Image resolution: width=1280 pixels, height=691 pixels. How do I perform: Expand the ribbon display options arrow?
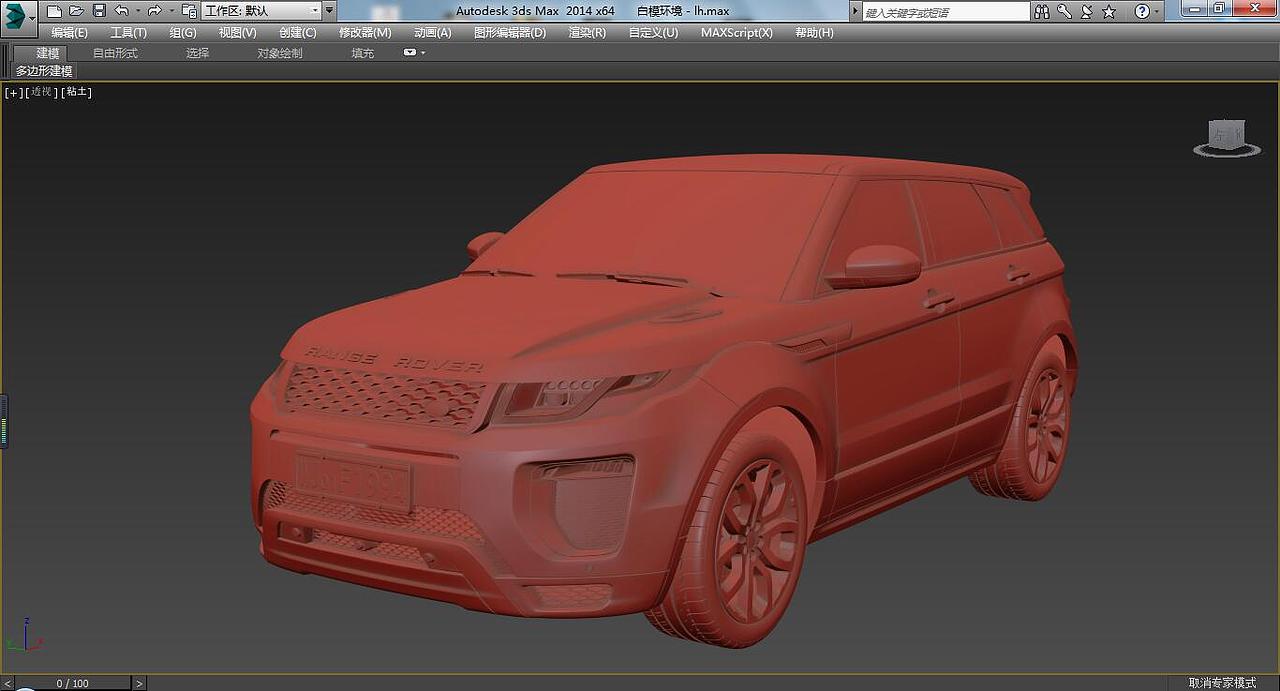423,53
